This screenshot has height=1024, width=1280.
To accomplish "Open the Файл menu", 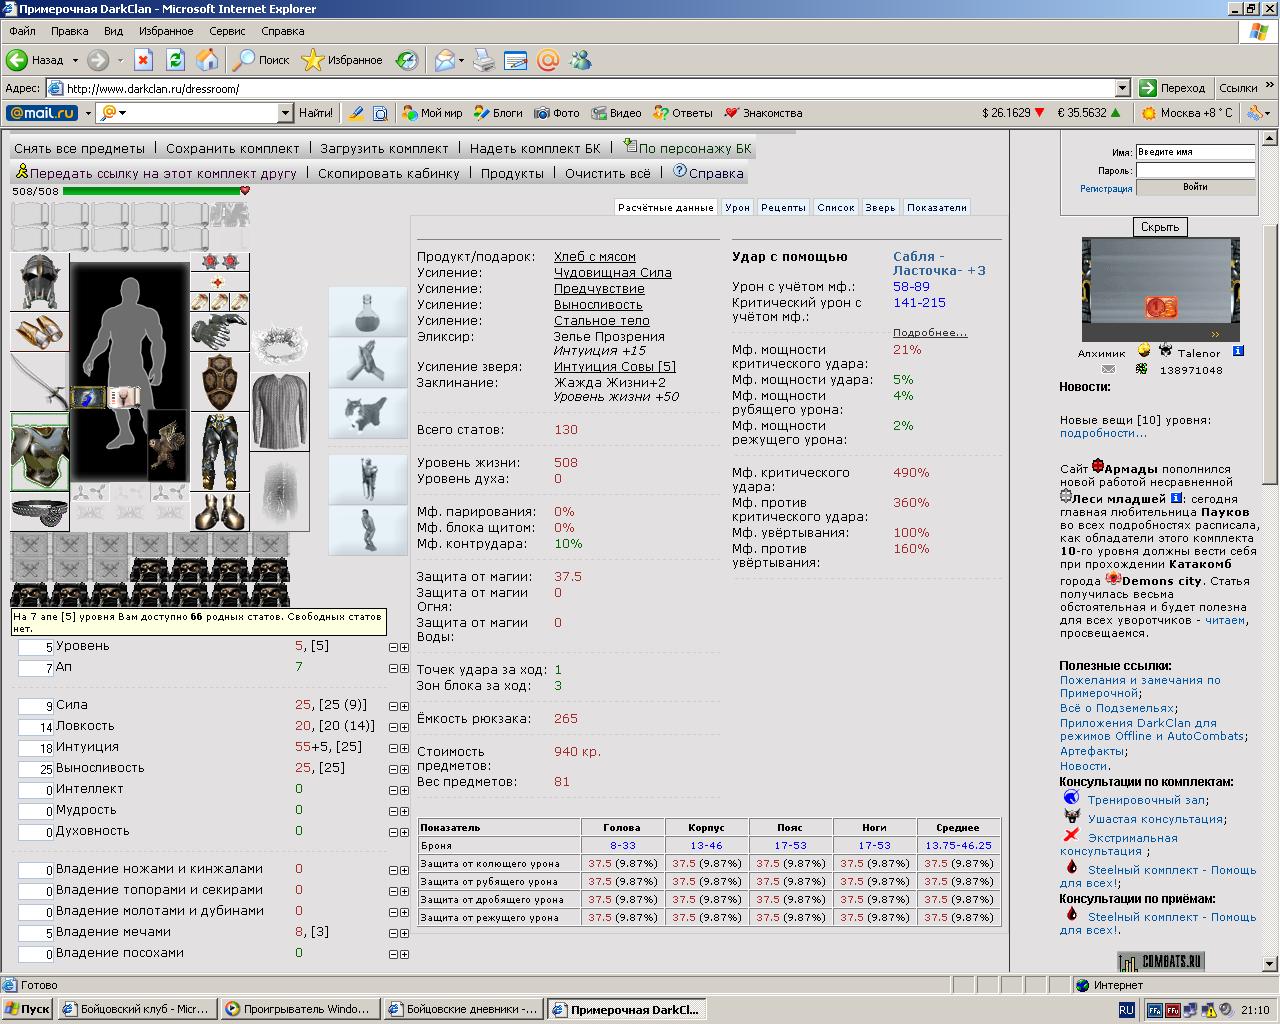I will tap(22, 31).
